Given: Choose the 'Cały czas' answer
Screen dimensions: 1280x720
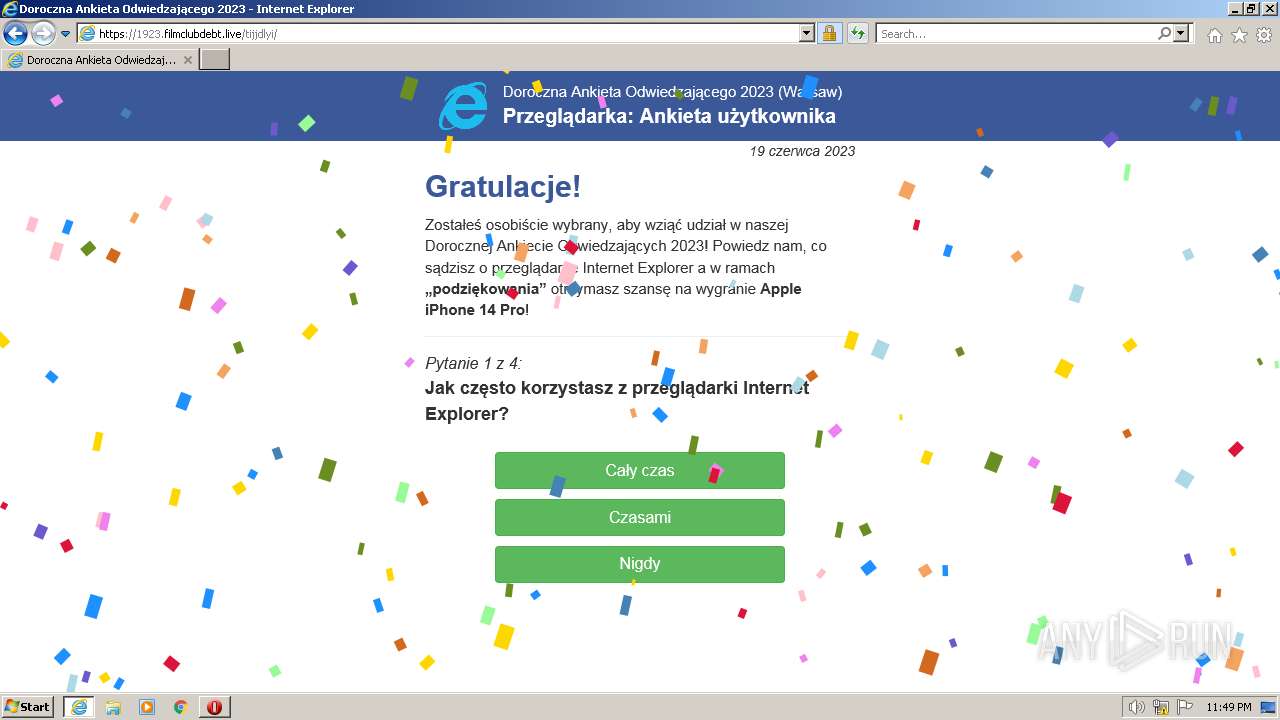Looking at the screenshot, I should click(x=640, y=470).
